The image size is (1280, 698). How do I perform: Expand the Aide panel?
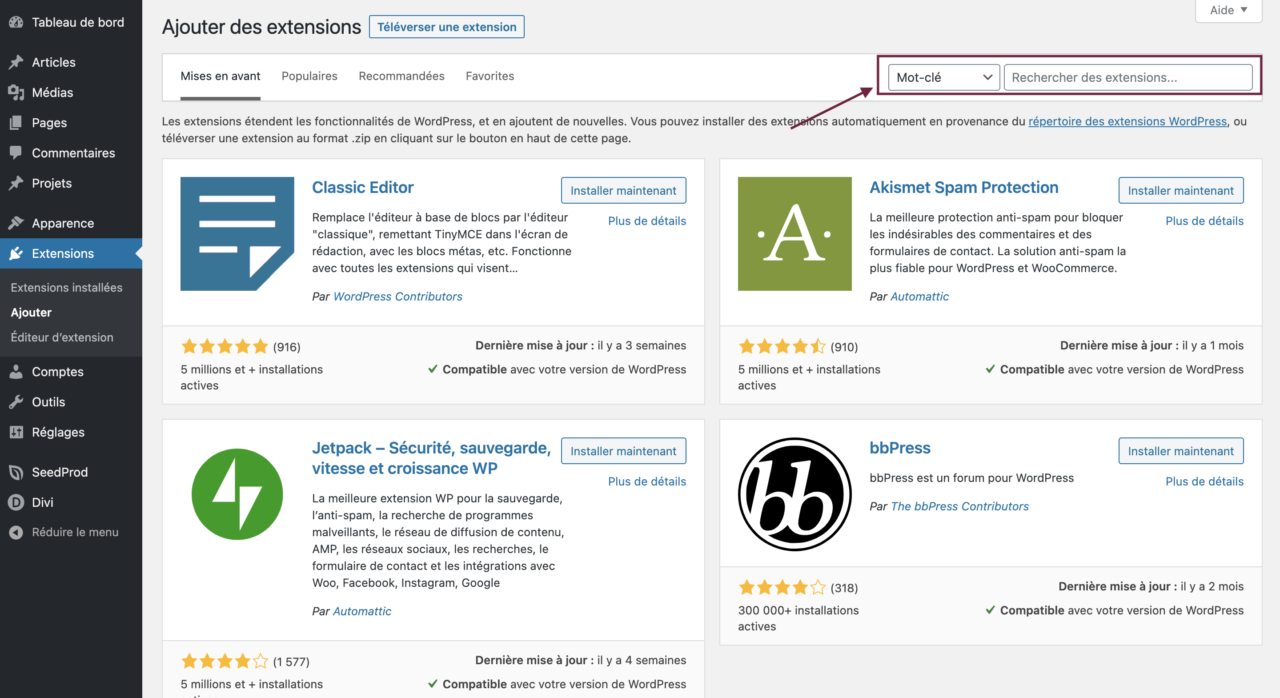pos(1227,10)
